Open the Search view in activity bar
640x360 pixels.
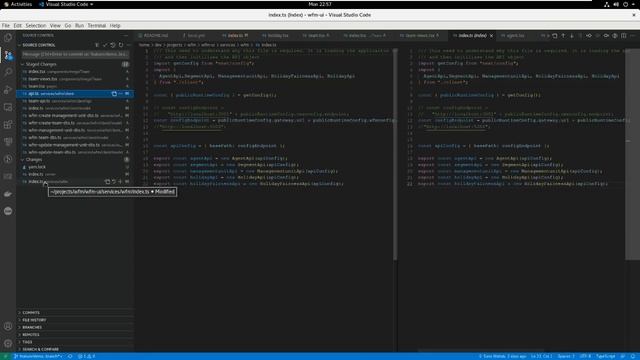[x=8, y=72]
